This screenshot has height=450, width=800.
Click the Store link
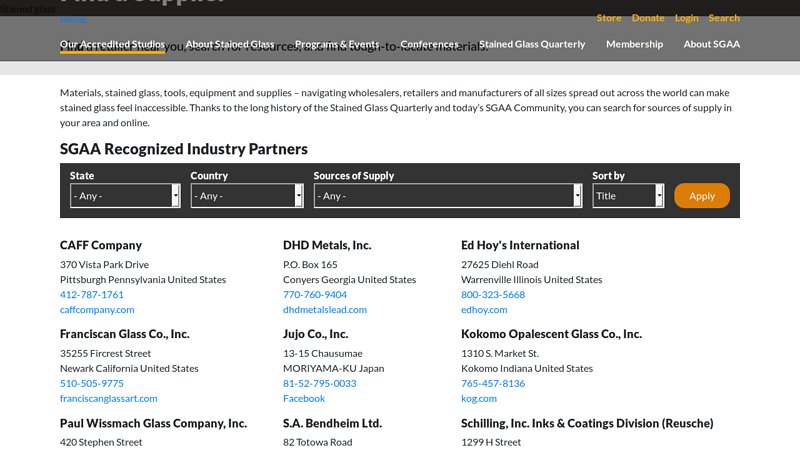pos(609,18)
